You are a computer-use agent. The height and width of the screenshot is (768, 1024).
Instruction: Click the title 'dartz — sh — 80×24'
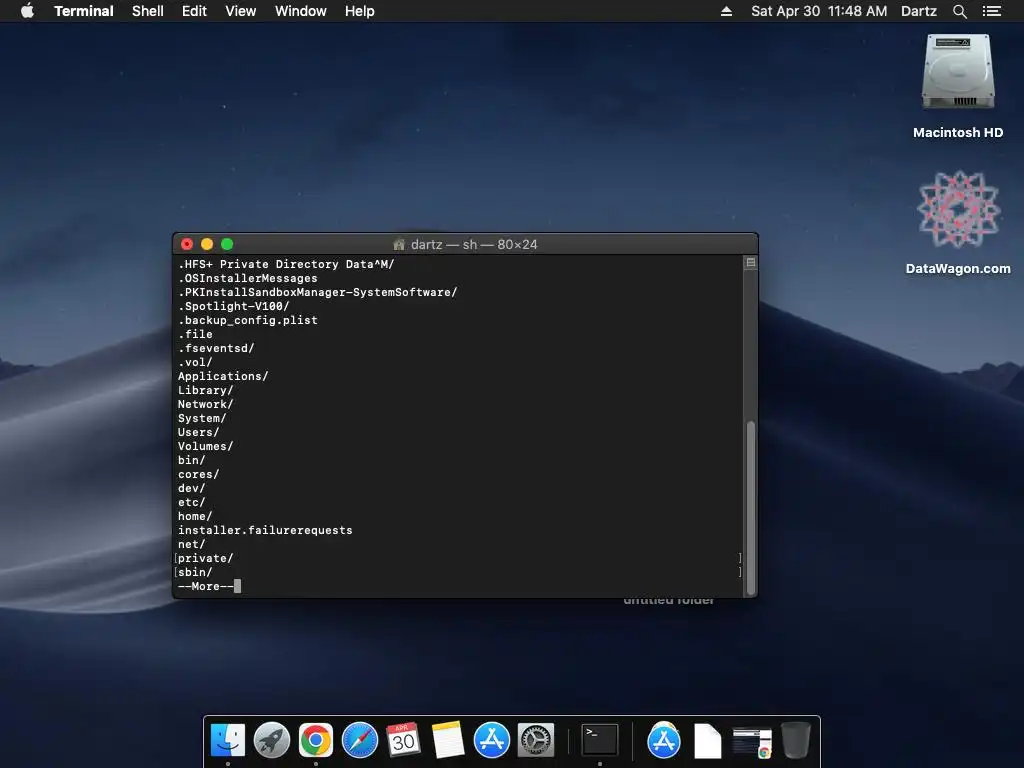[x=474, y=244]
